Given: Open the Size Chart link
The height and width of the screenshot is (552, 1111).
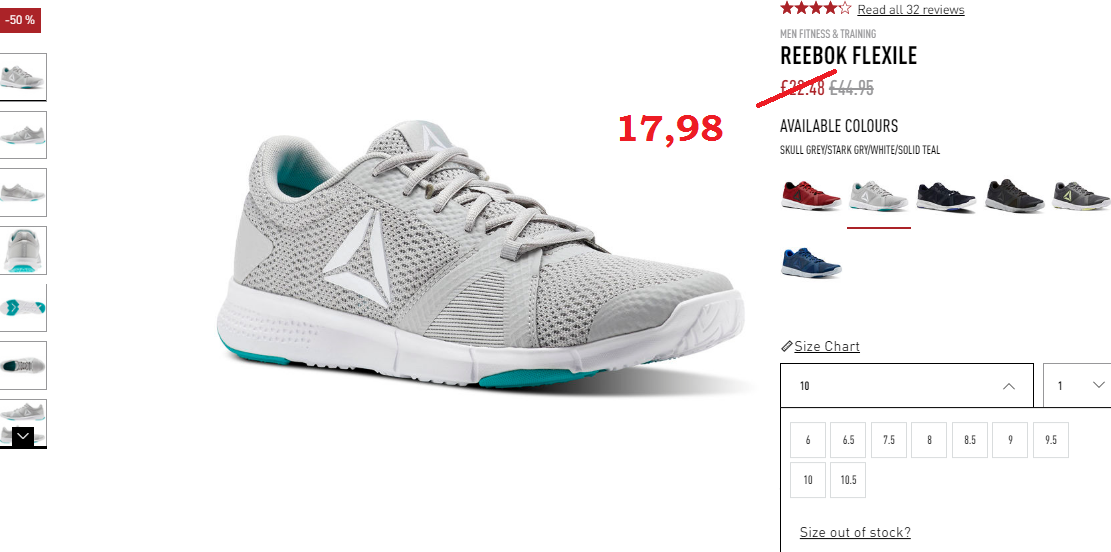Looking at the screenshot, I should (x=827, y=346).
